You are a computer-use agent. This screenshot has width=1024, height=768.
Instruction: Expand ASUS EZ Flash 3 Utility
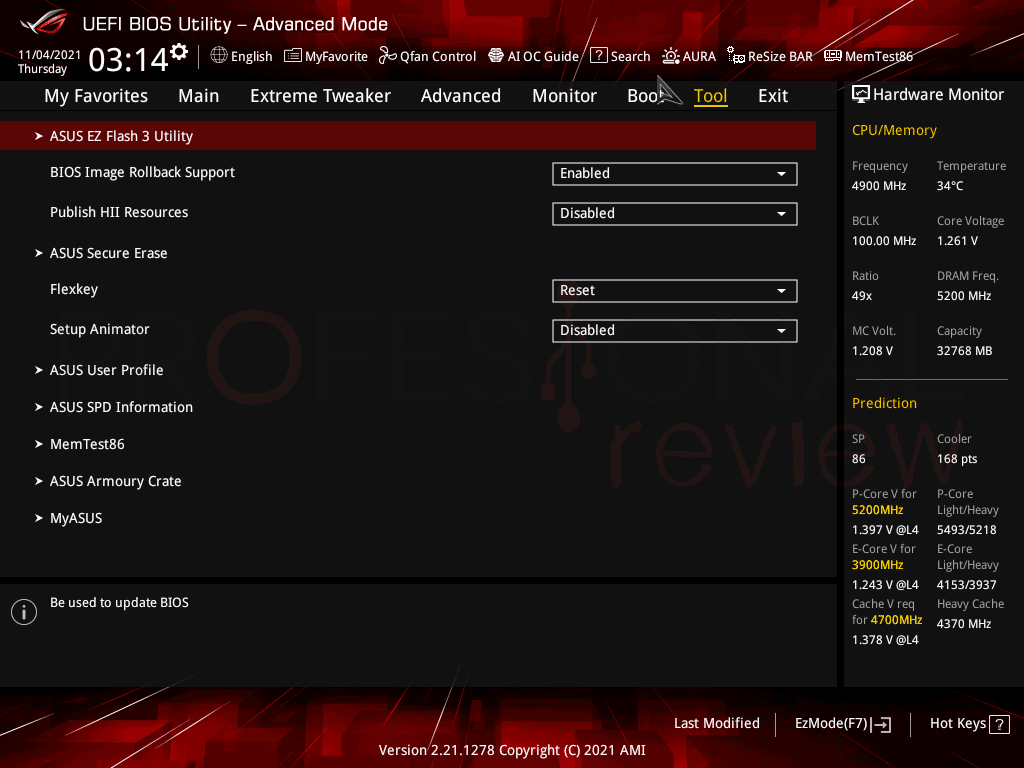click(x=408, y=136)
